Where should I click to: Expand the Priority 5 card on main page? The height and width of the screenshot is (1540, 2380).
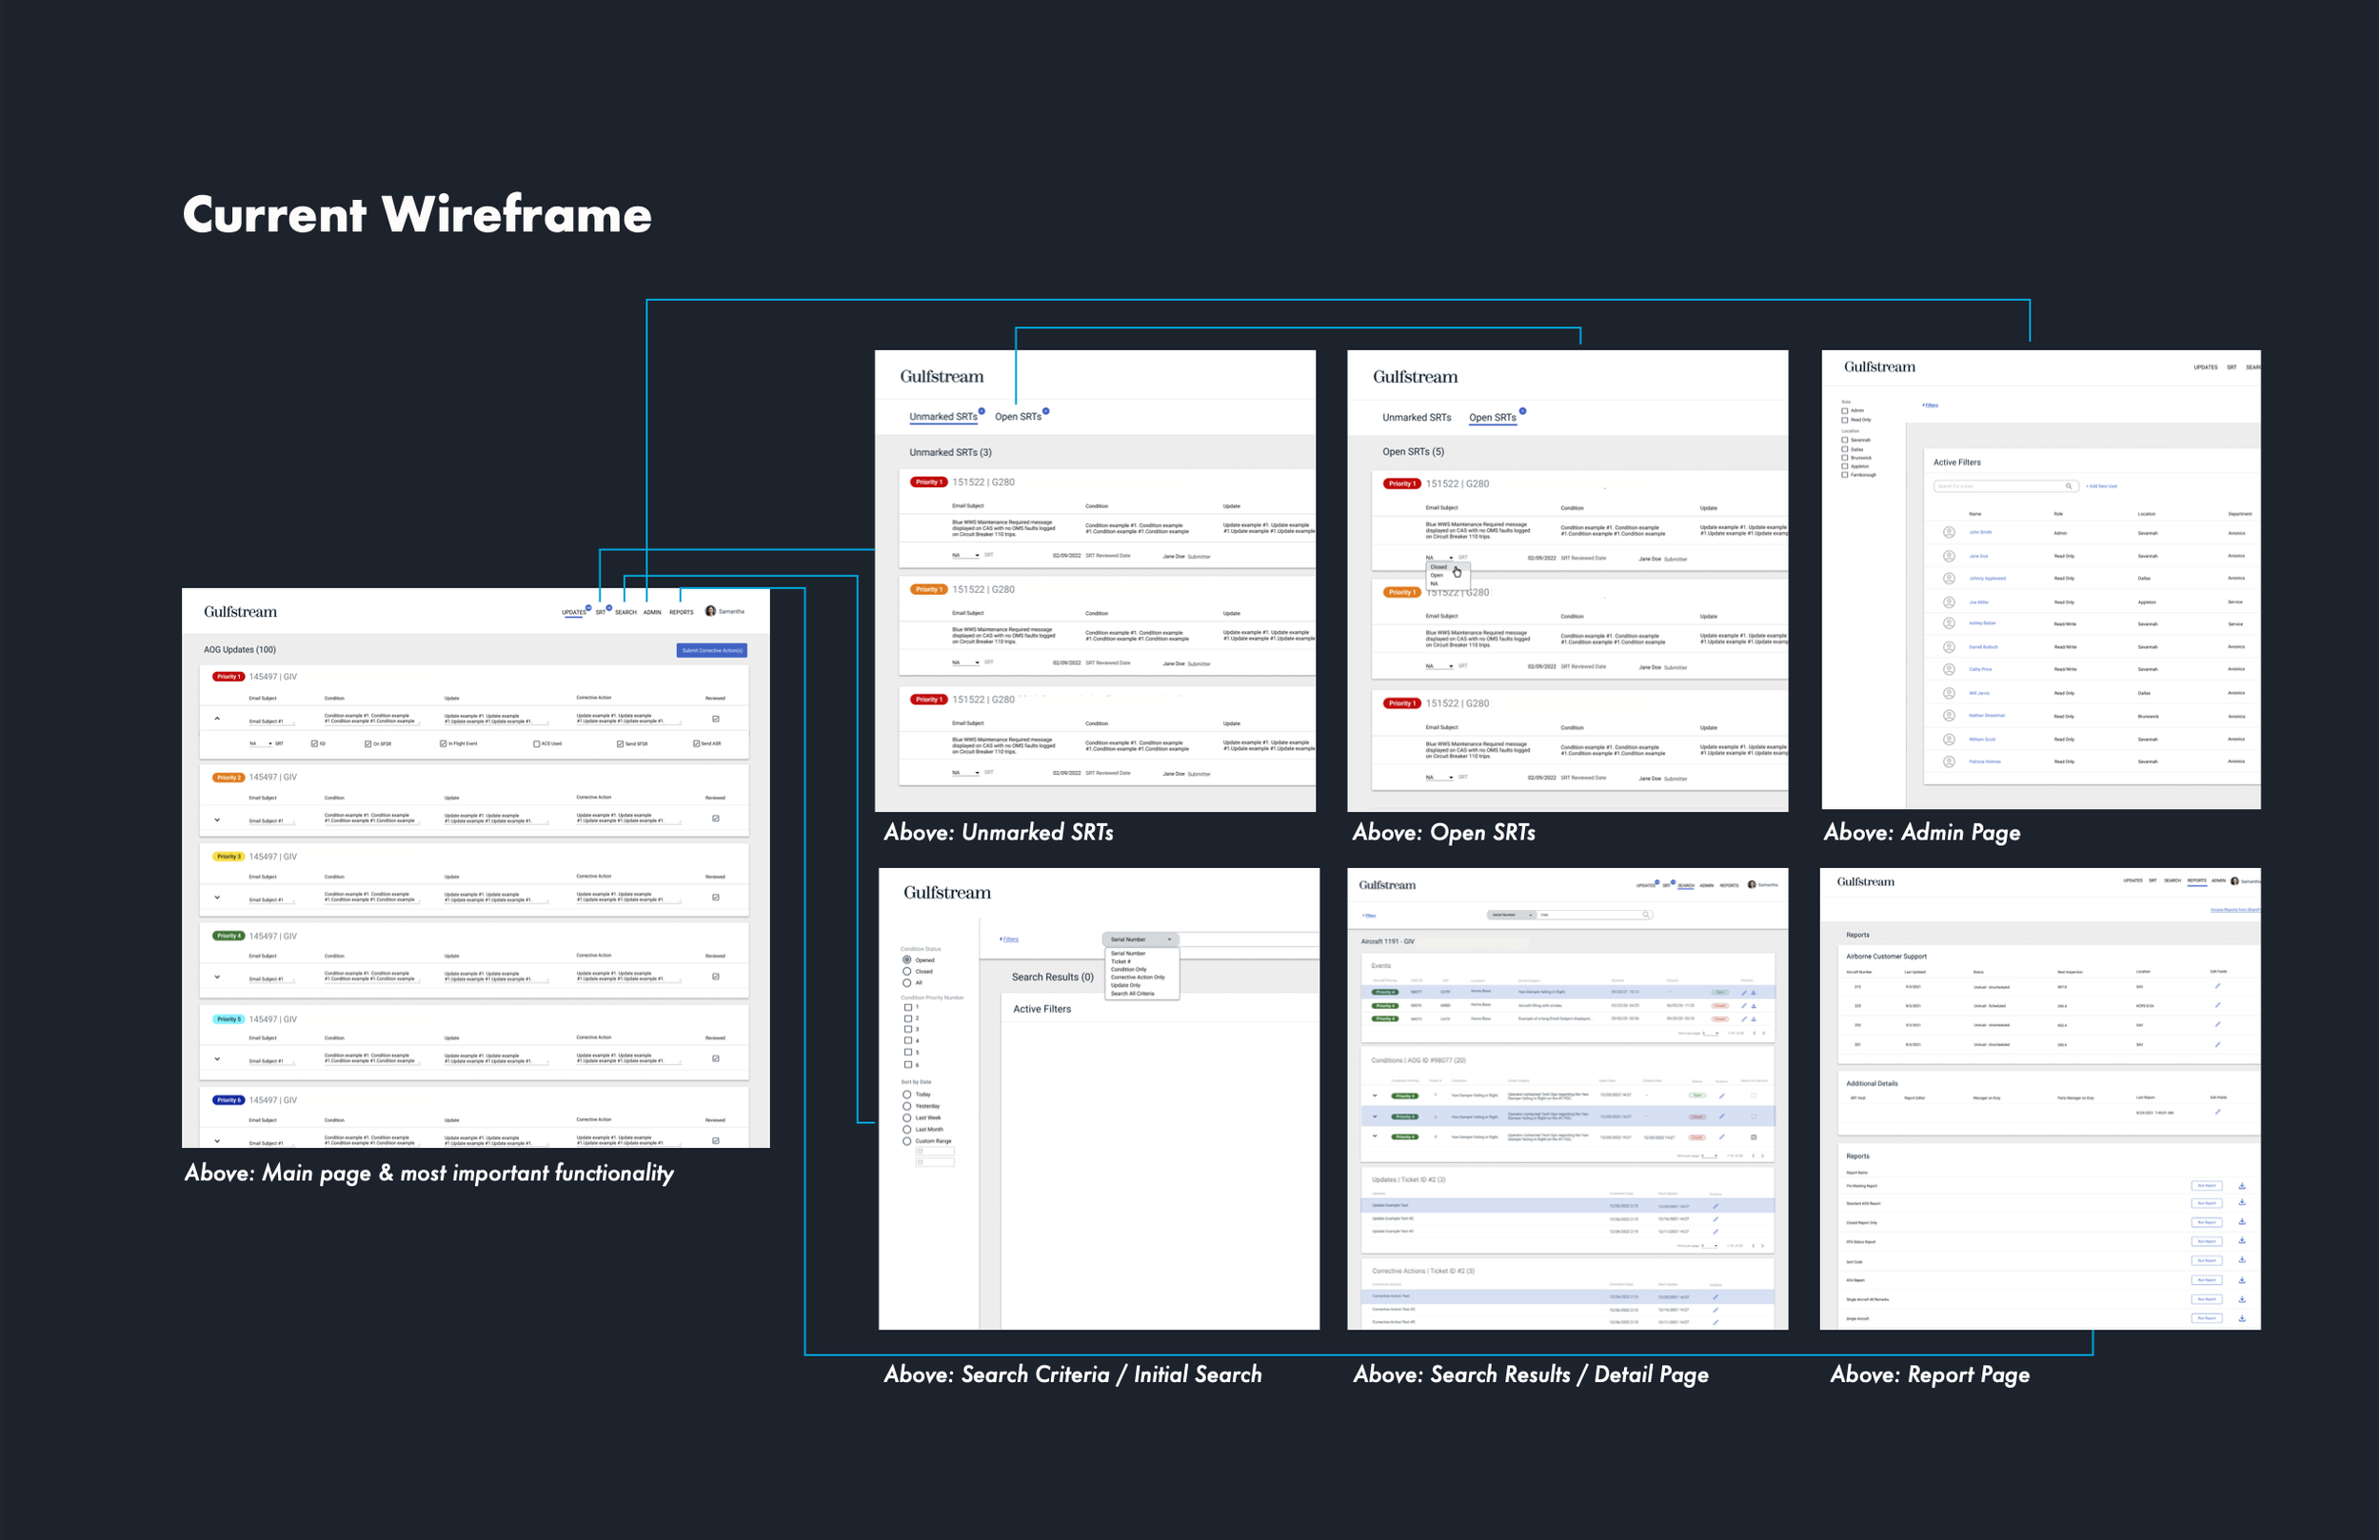(217, 1059)
